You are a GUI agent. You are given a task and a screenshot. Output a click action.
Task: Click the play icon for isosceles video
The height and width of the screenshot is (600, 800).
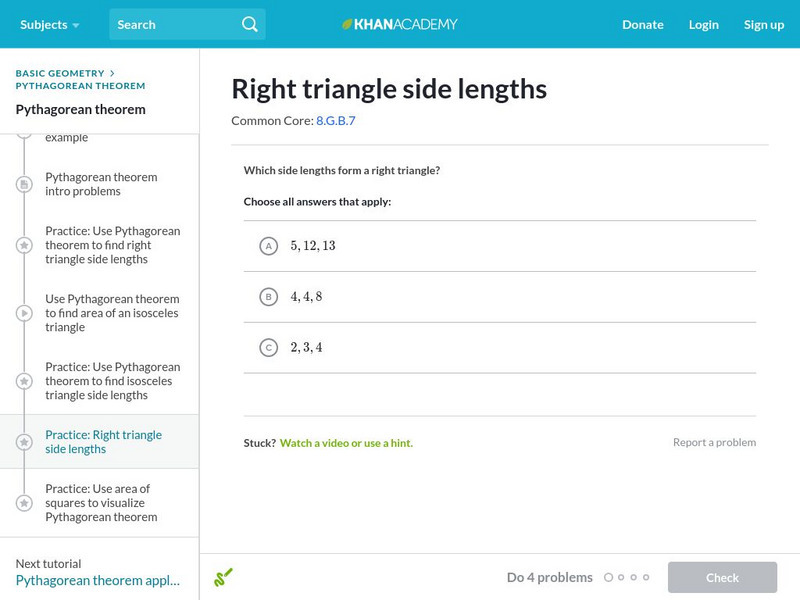(24, 313)
